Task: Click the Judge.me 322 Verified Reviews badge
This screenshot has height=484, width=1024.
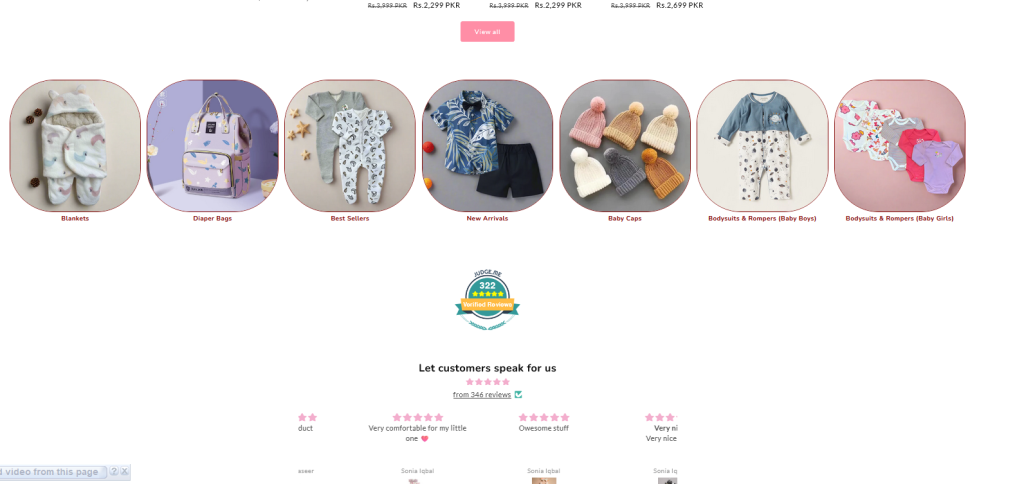Action: [x=487, y=300]
